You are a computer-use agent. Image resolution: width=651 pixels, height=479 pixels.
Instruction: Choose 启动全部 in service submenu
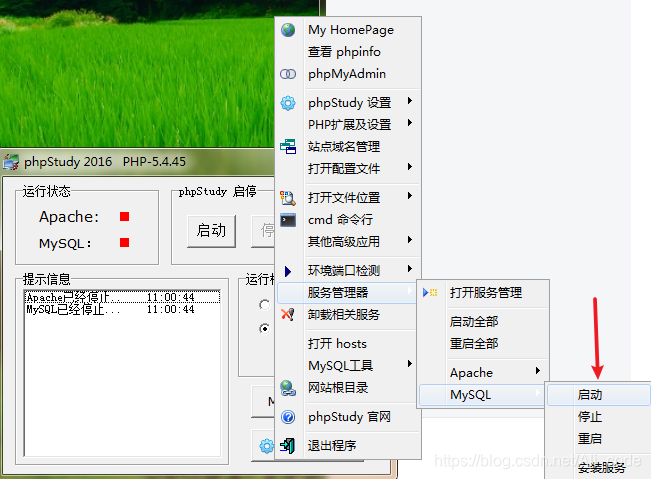(x=483, y=322)
